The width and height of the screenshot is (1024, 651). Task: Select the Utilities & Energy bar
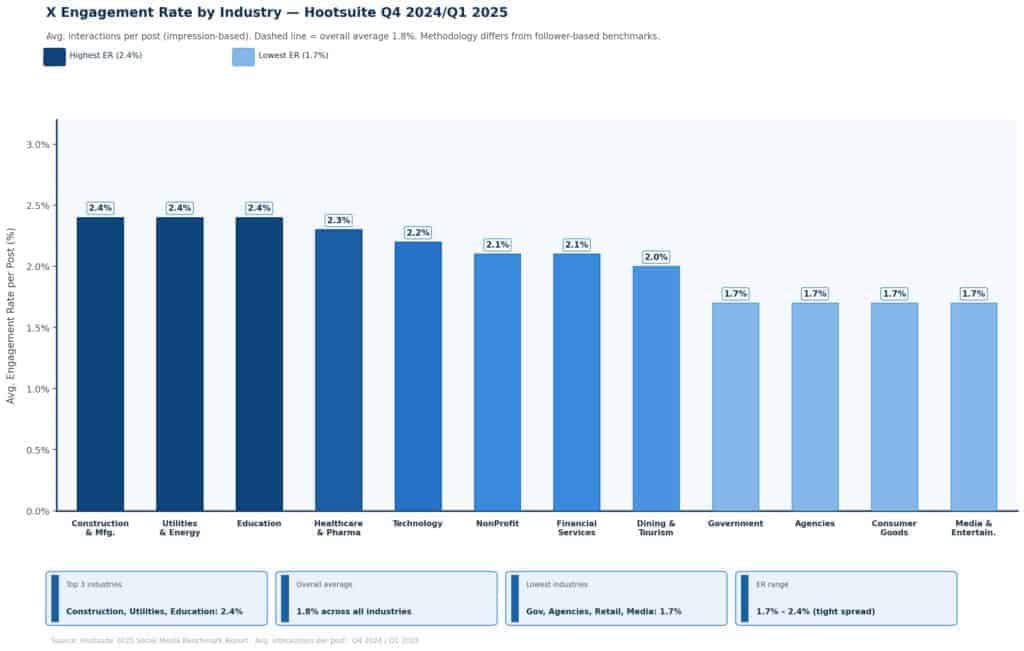pos(179,364)
